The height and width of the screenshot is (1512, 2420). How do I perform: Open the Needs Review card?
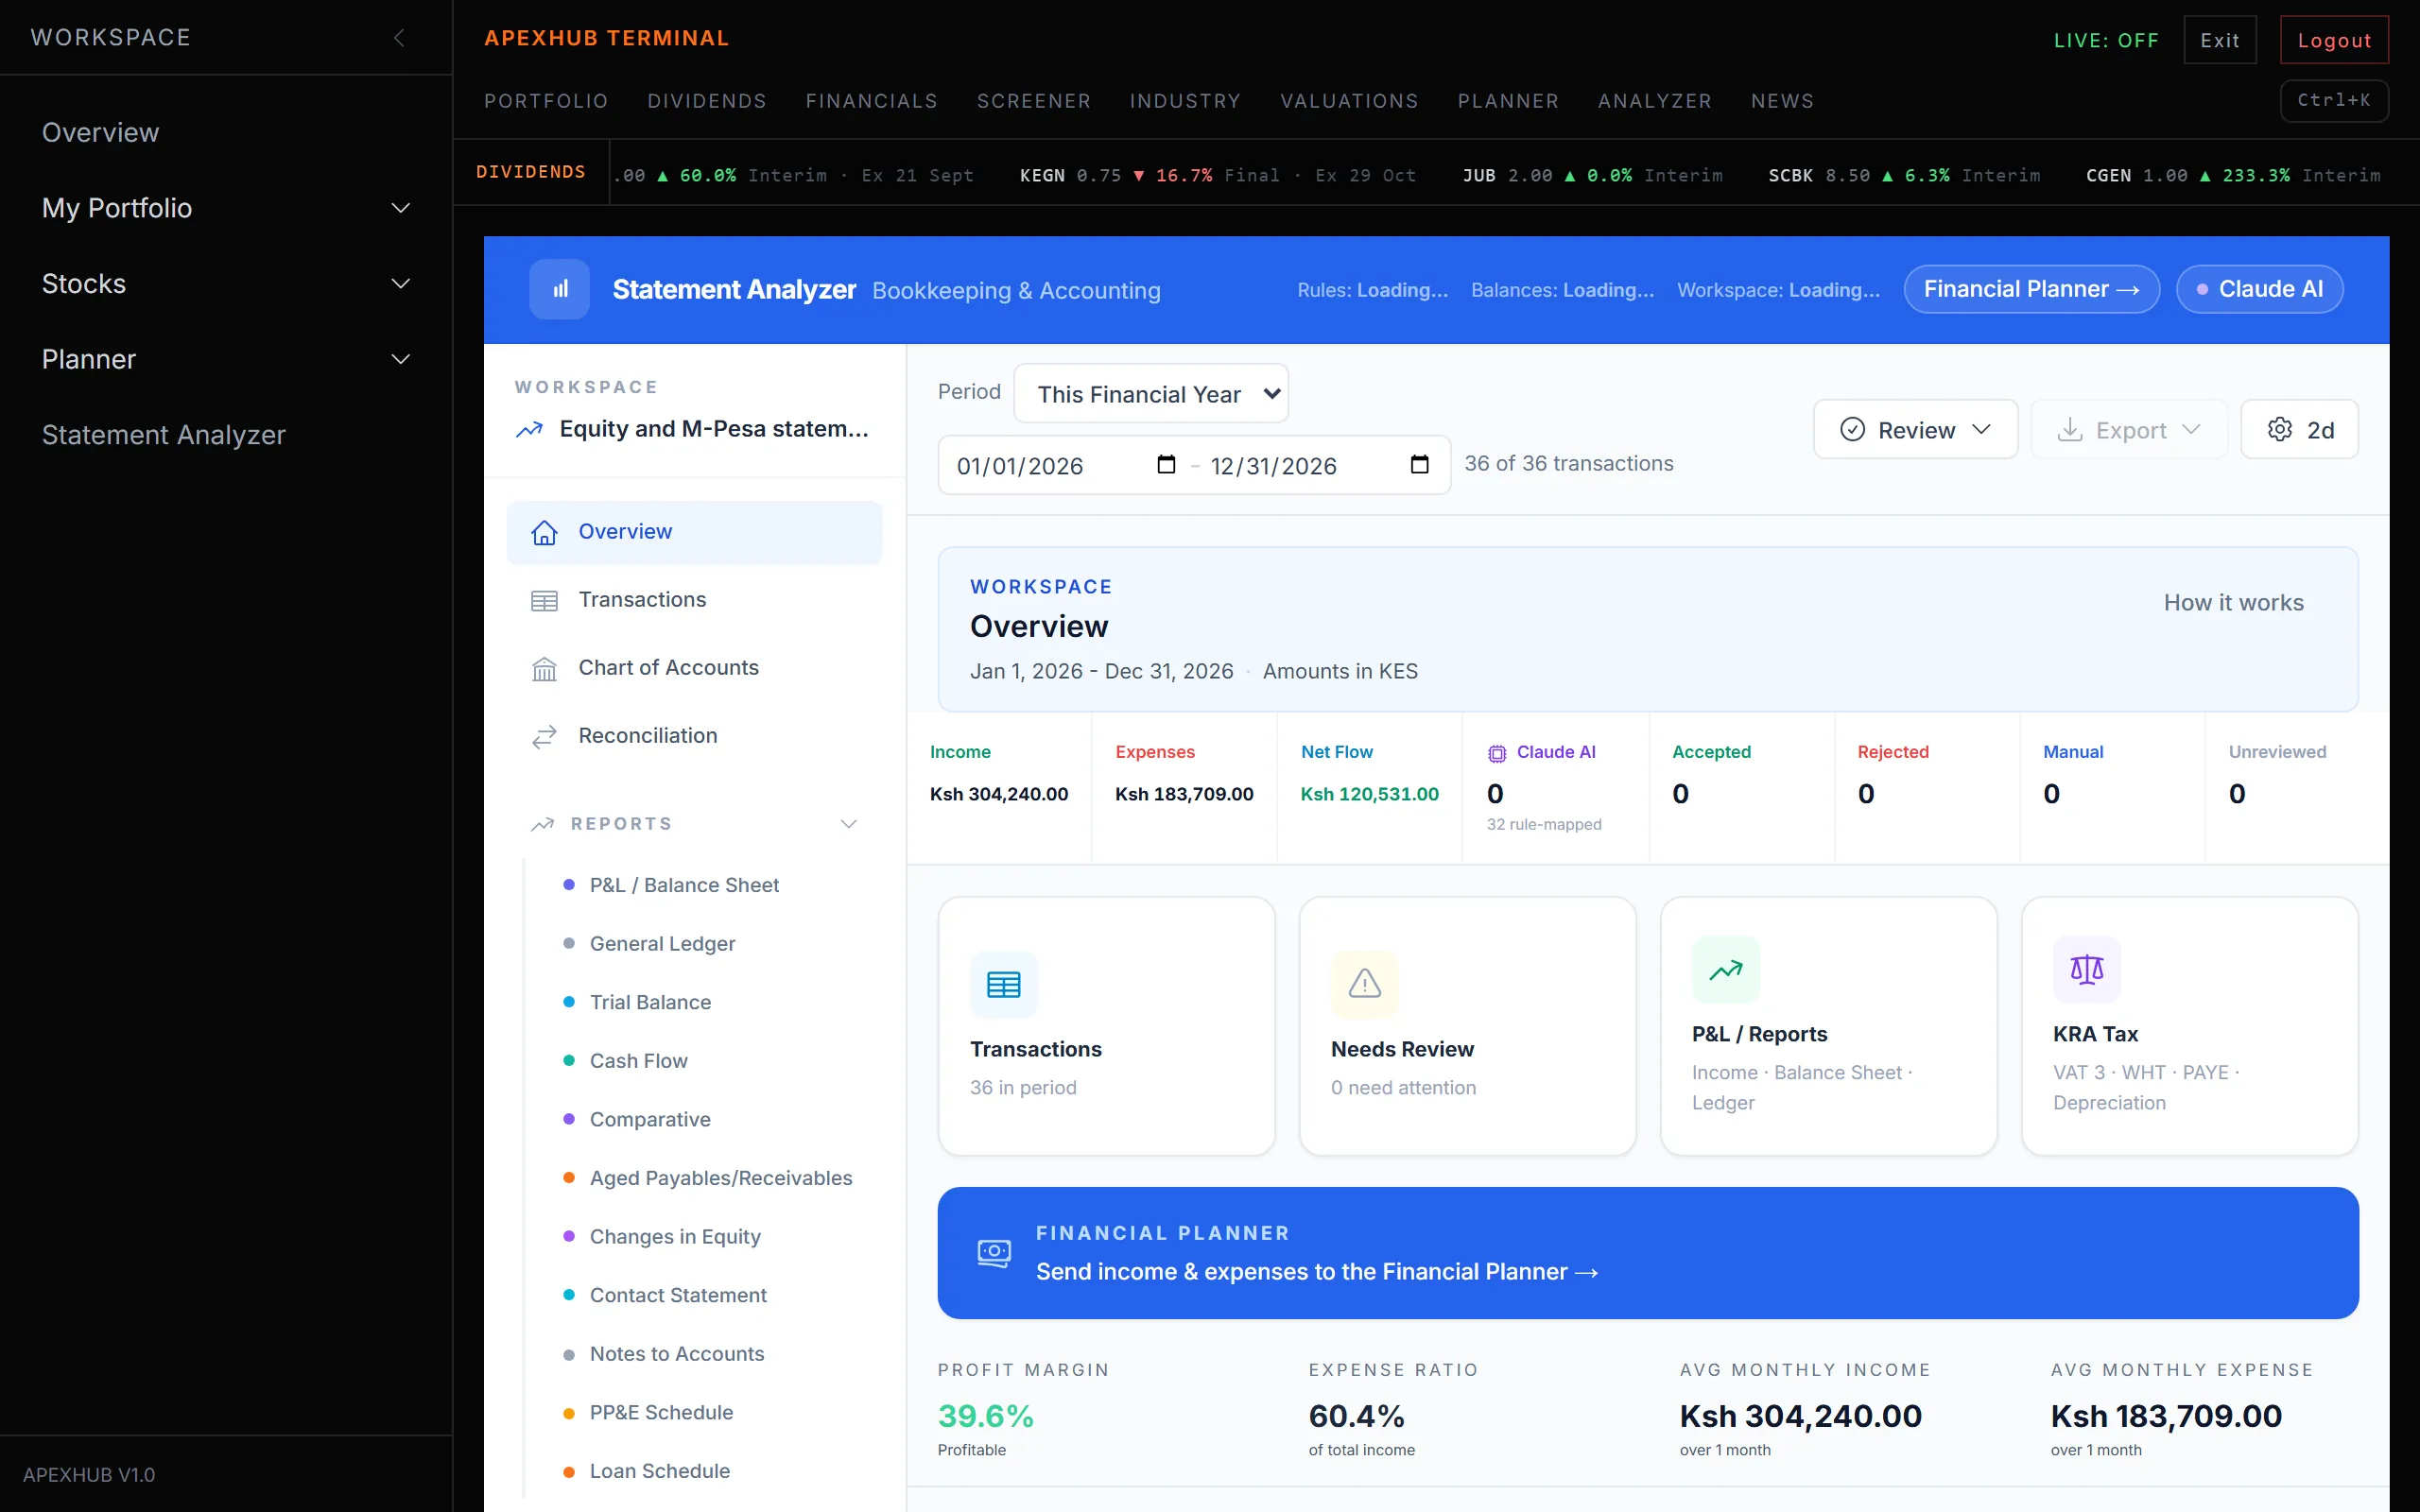point(1467,1026)
